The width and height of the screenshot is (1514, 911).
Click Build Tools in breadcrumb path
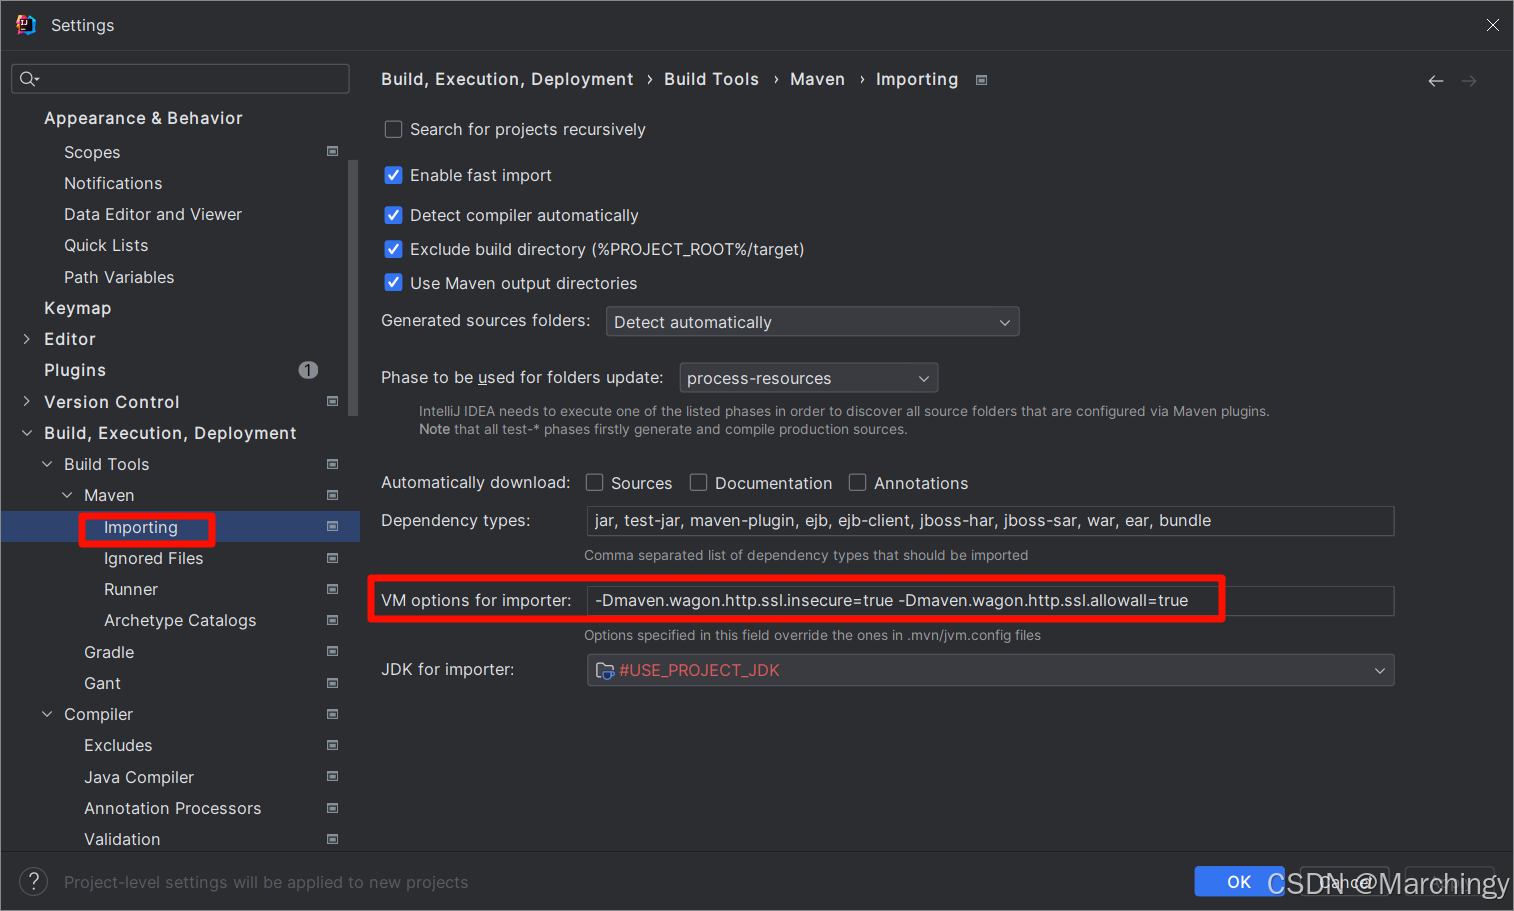(711, 79)
